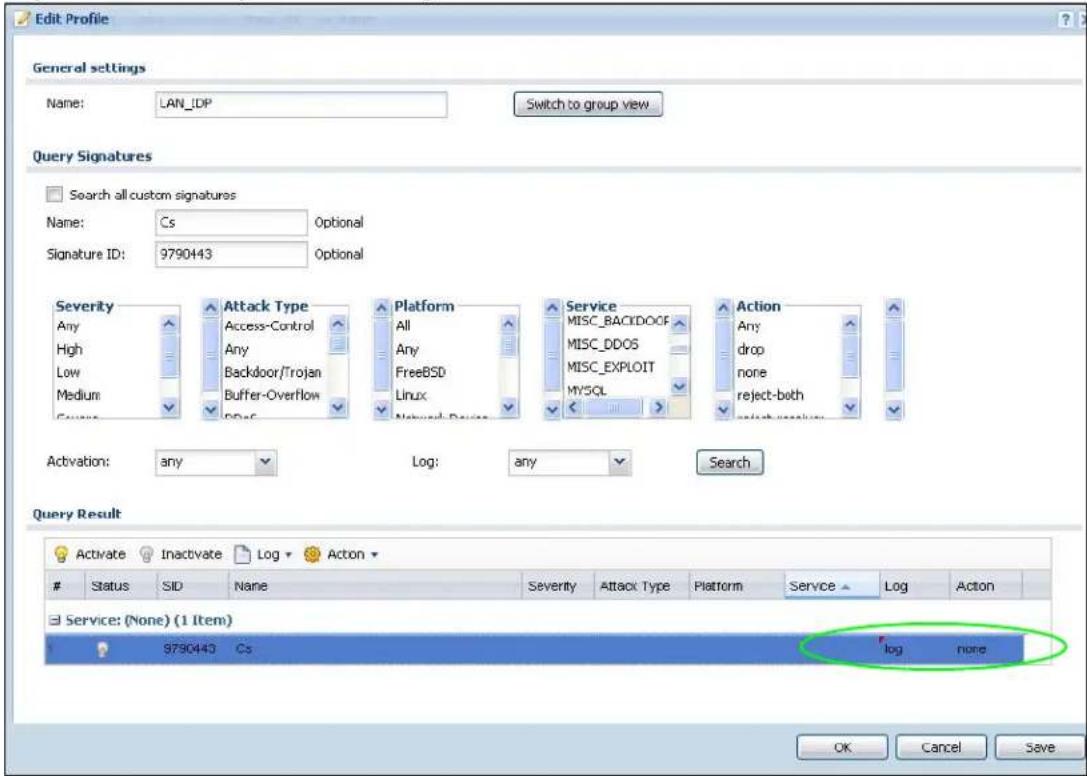Select none in Action filter list
Viewport: 1087px width, 776px height.
[x=752, y=372]
